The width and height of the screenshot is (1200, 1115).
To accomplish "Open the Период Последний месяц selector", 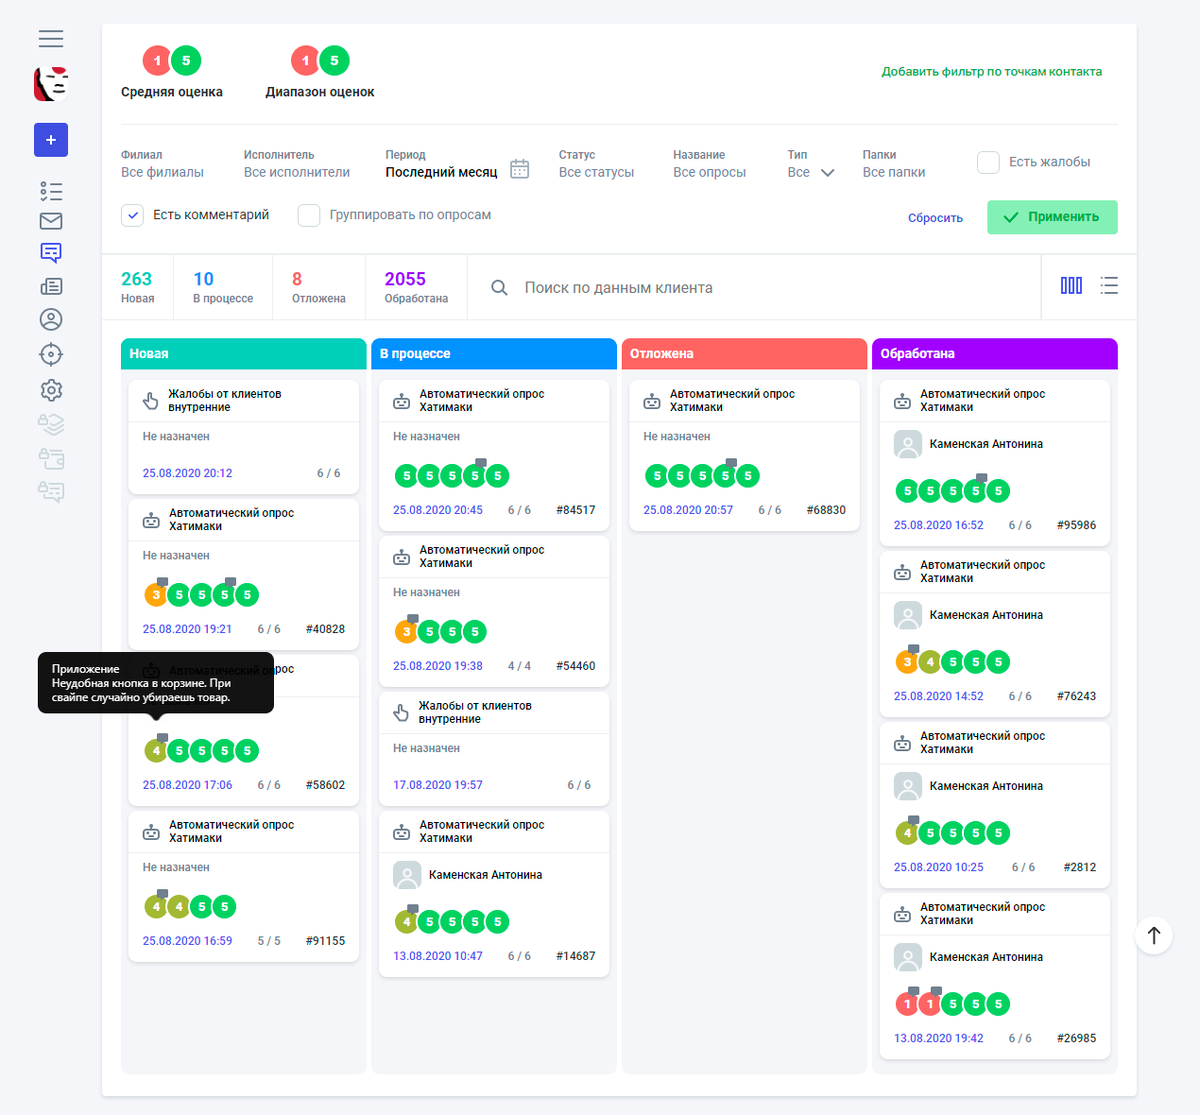I will tap(441, 164).
